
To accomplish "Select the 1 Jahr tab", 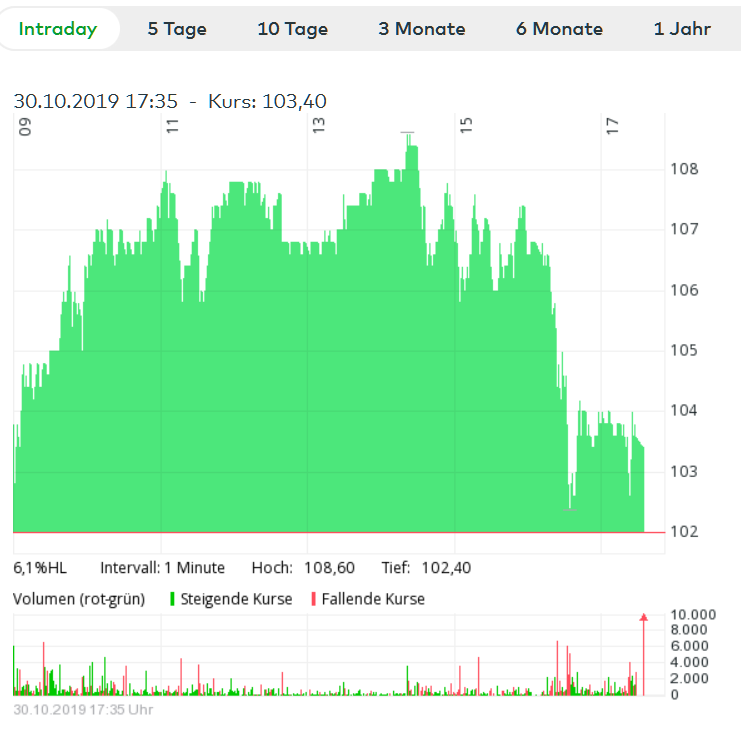I will (682, 29).
